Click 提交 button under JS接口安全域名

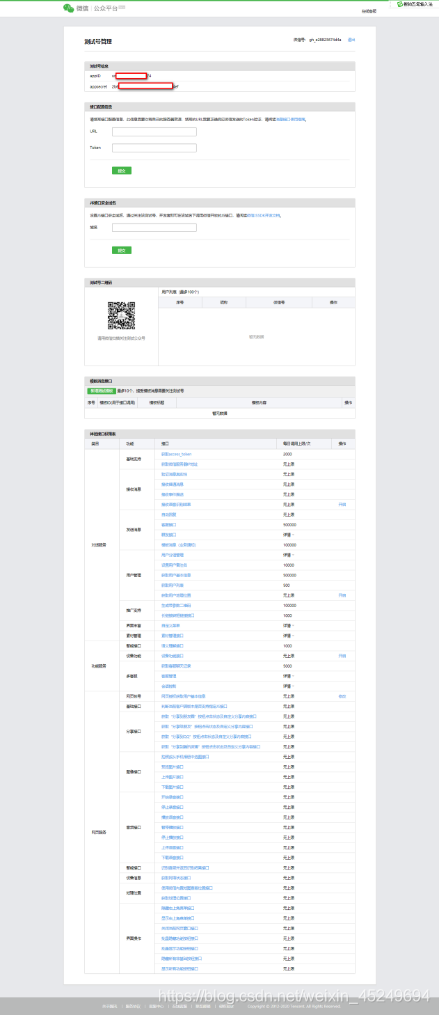point(122,250)
